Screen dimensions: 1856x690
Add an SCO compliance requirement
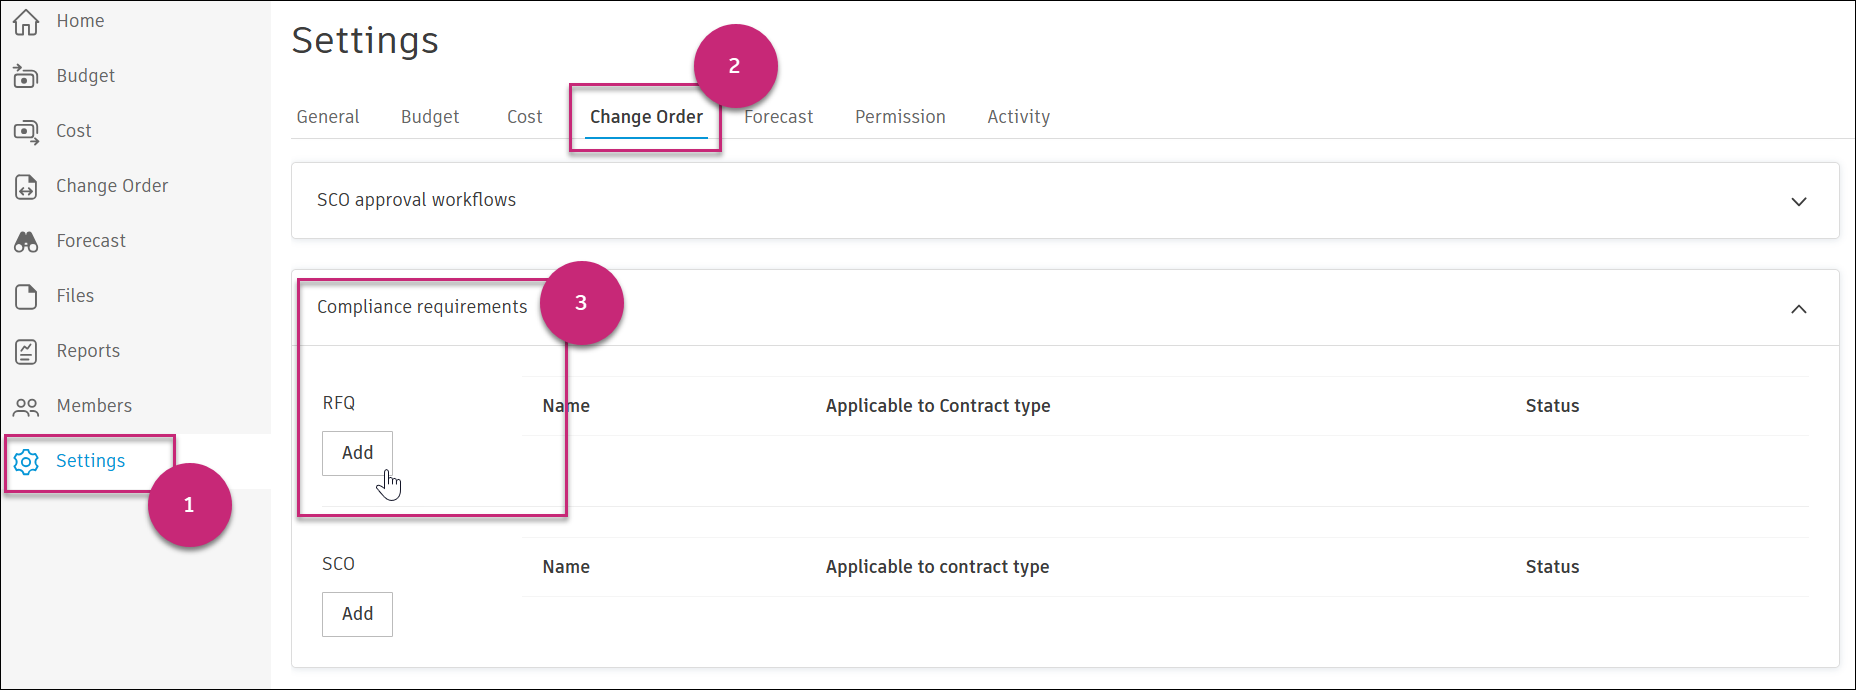[x=357, y=614]
